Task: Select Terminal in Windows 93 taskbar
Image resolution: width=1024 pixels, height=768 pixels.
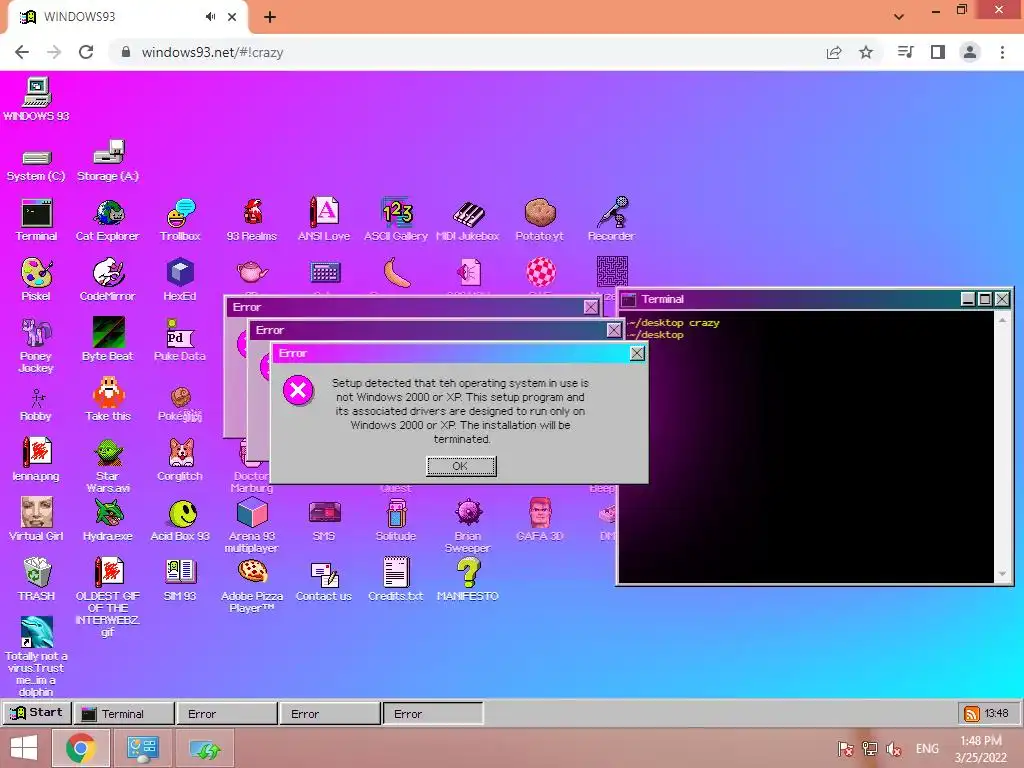Action: [x=124, y=714]
